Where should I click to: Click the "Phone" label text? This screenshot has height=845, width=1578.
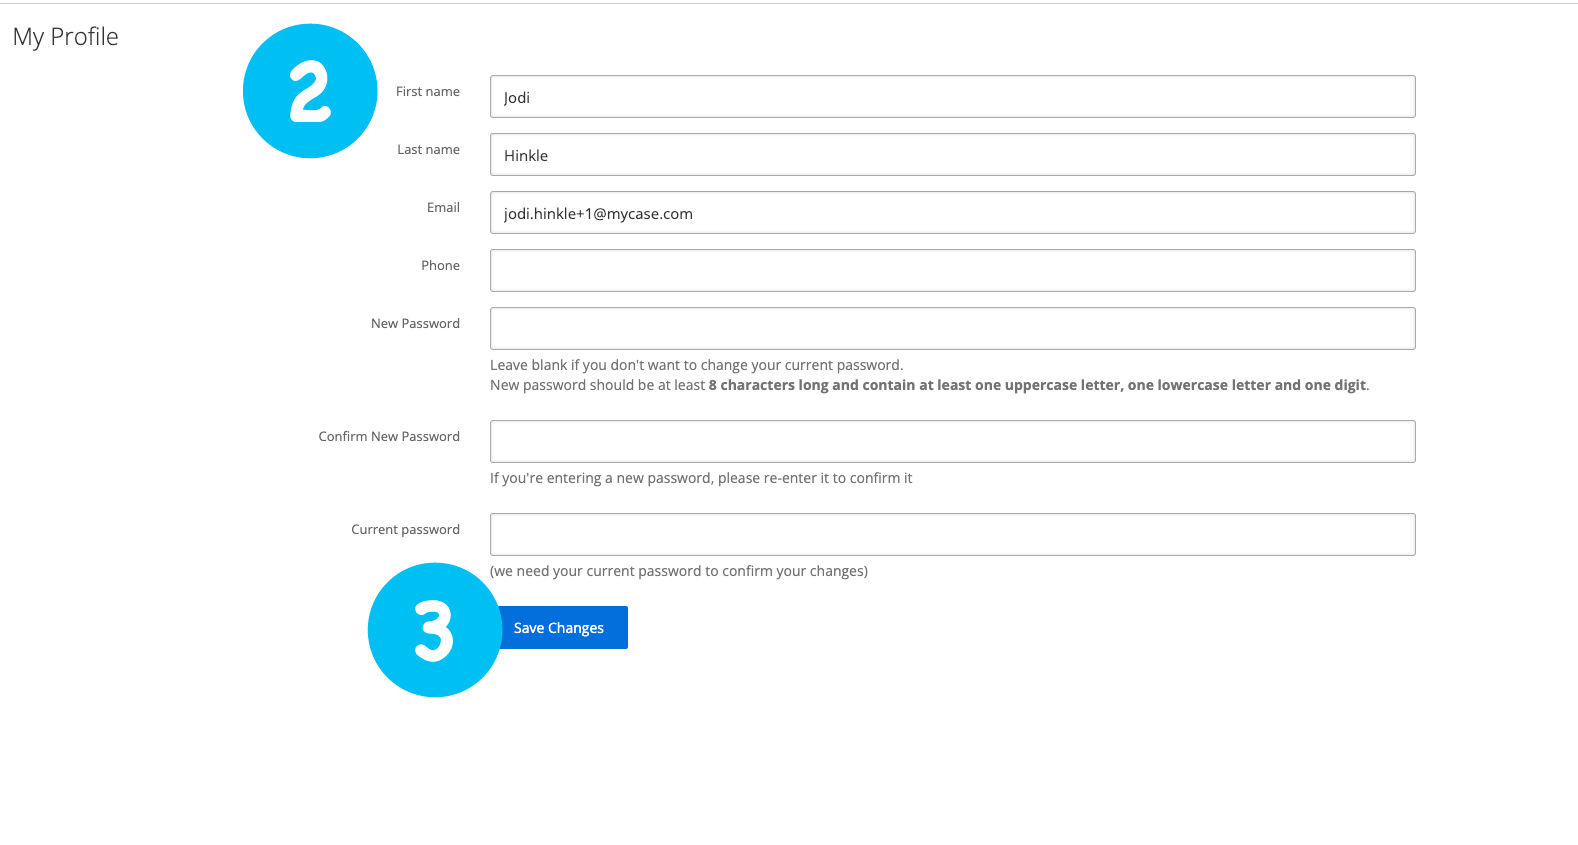click(x=440, y=266)
